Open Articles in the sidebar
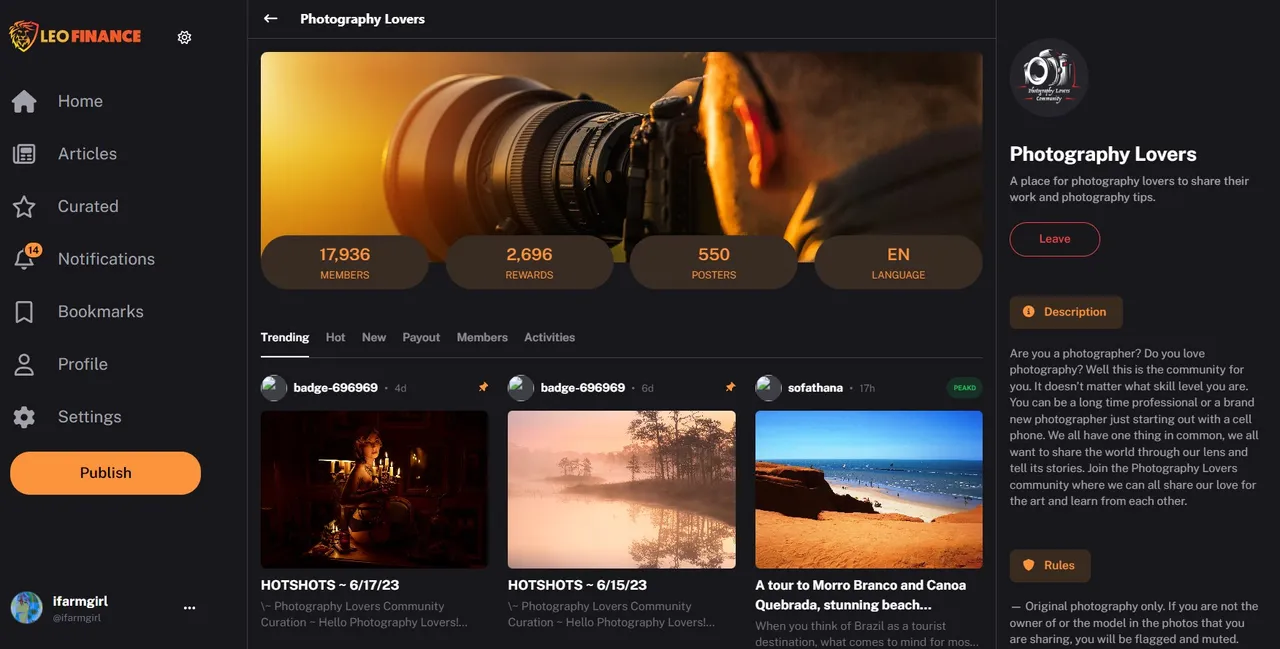Viewport: 1280px width, 649px height. pos(87,154)
